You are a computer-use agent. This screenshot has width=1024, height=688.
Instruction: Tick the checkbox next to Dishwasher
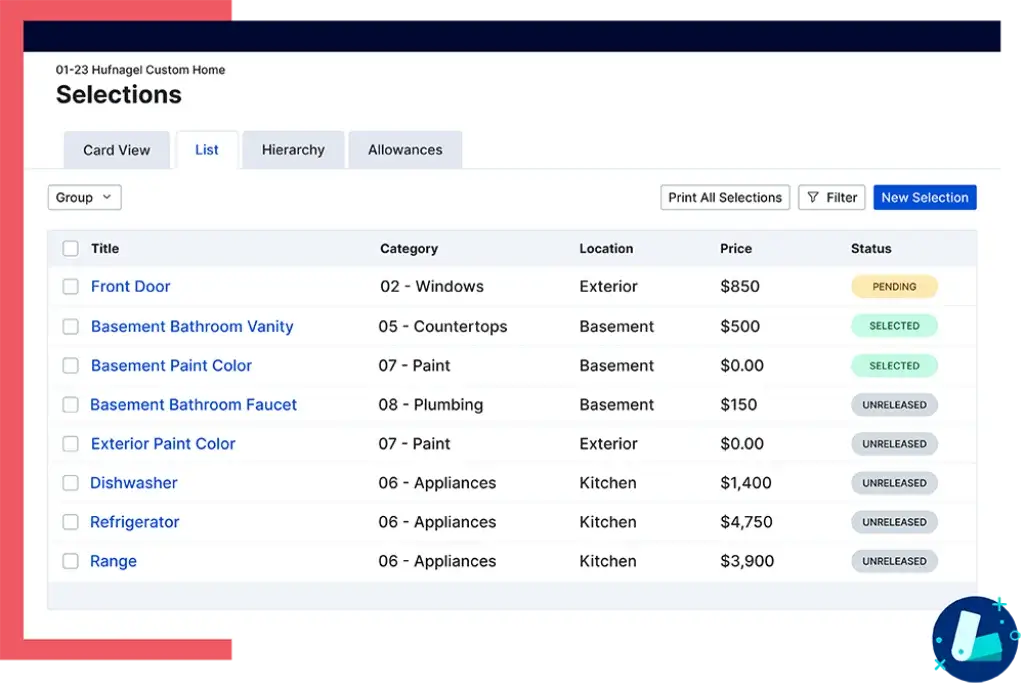coord(70,482)
